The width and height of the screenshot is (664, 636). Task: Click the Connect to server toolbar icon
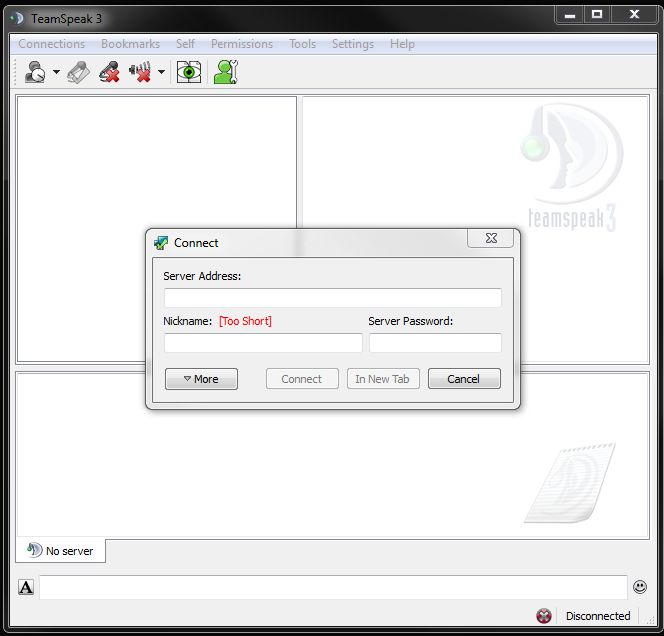(x=35, y=72)
